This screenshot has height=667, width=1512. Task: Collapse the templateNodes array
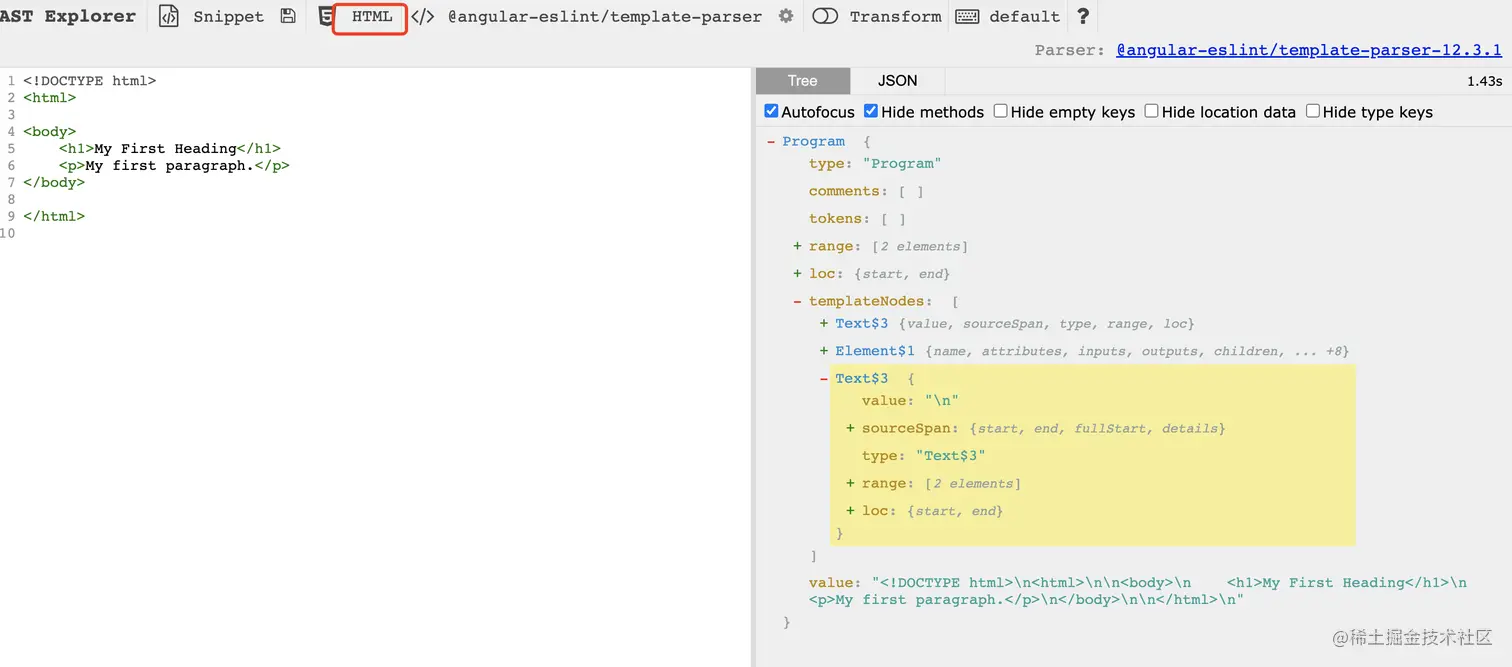[797, 301]
